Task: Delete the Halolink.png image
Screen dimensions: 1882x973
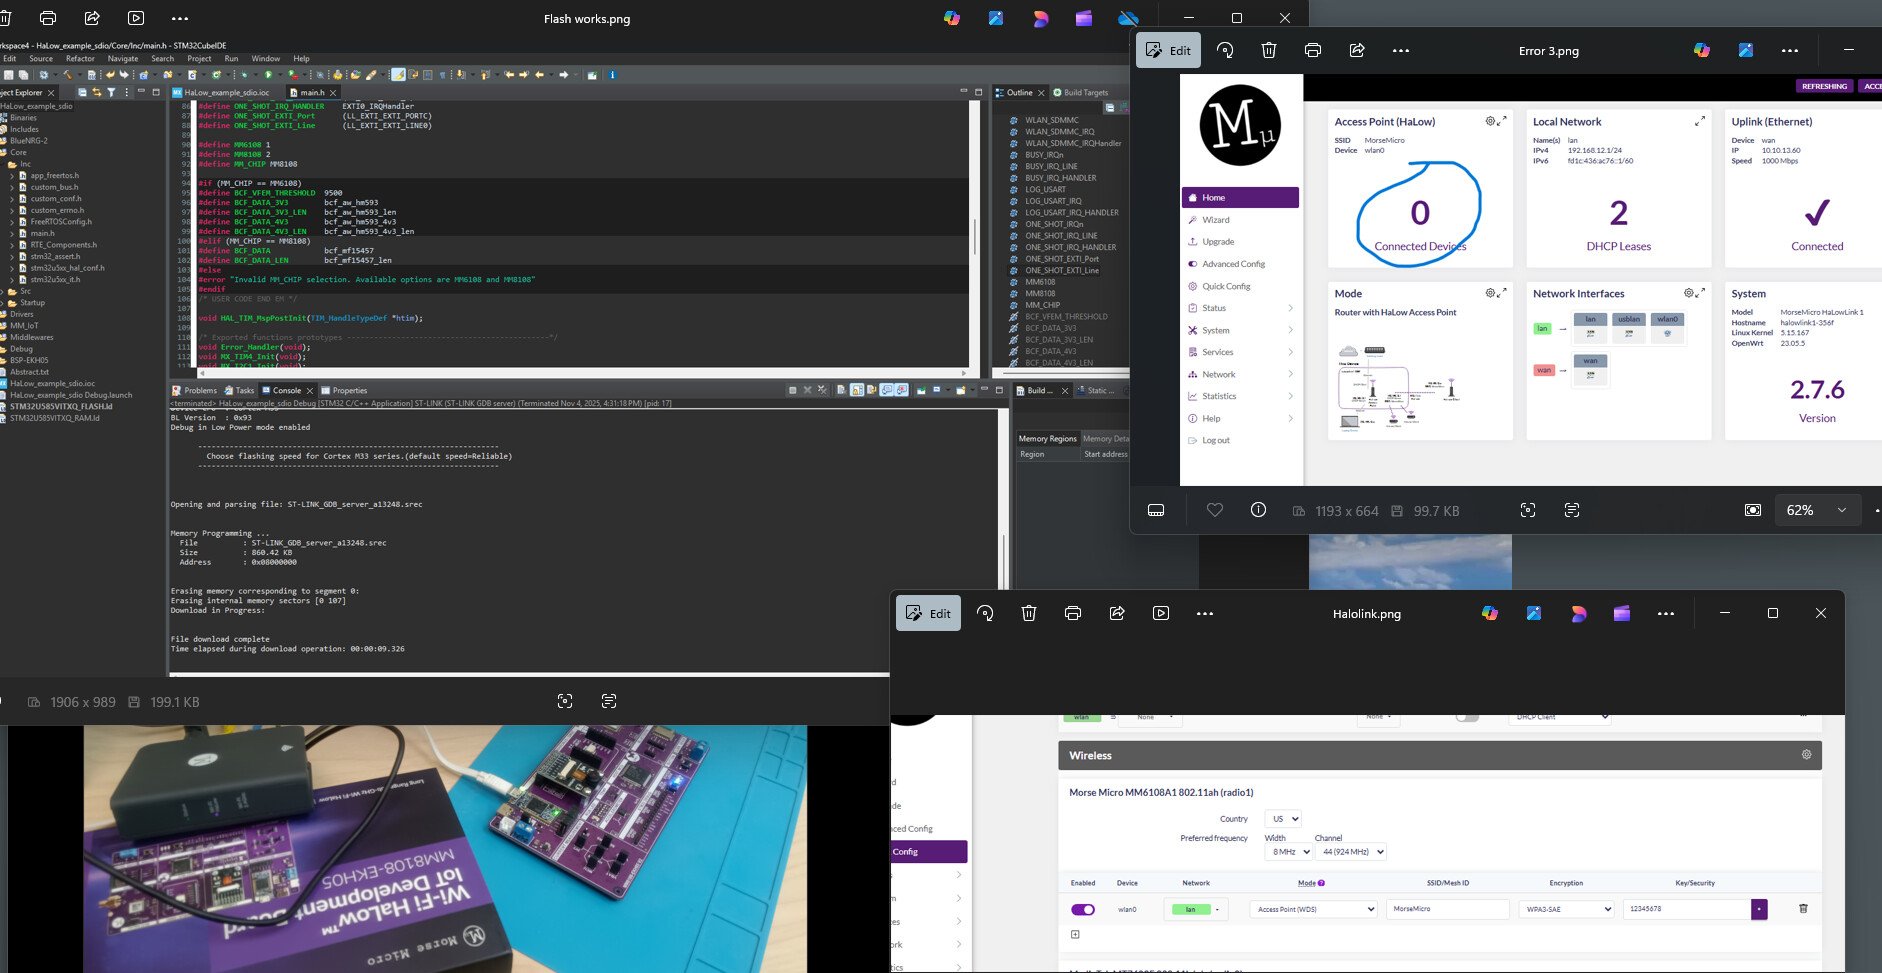Action: tap(1029, 613)
